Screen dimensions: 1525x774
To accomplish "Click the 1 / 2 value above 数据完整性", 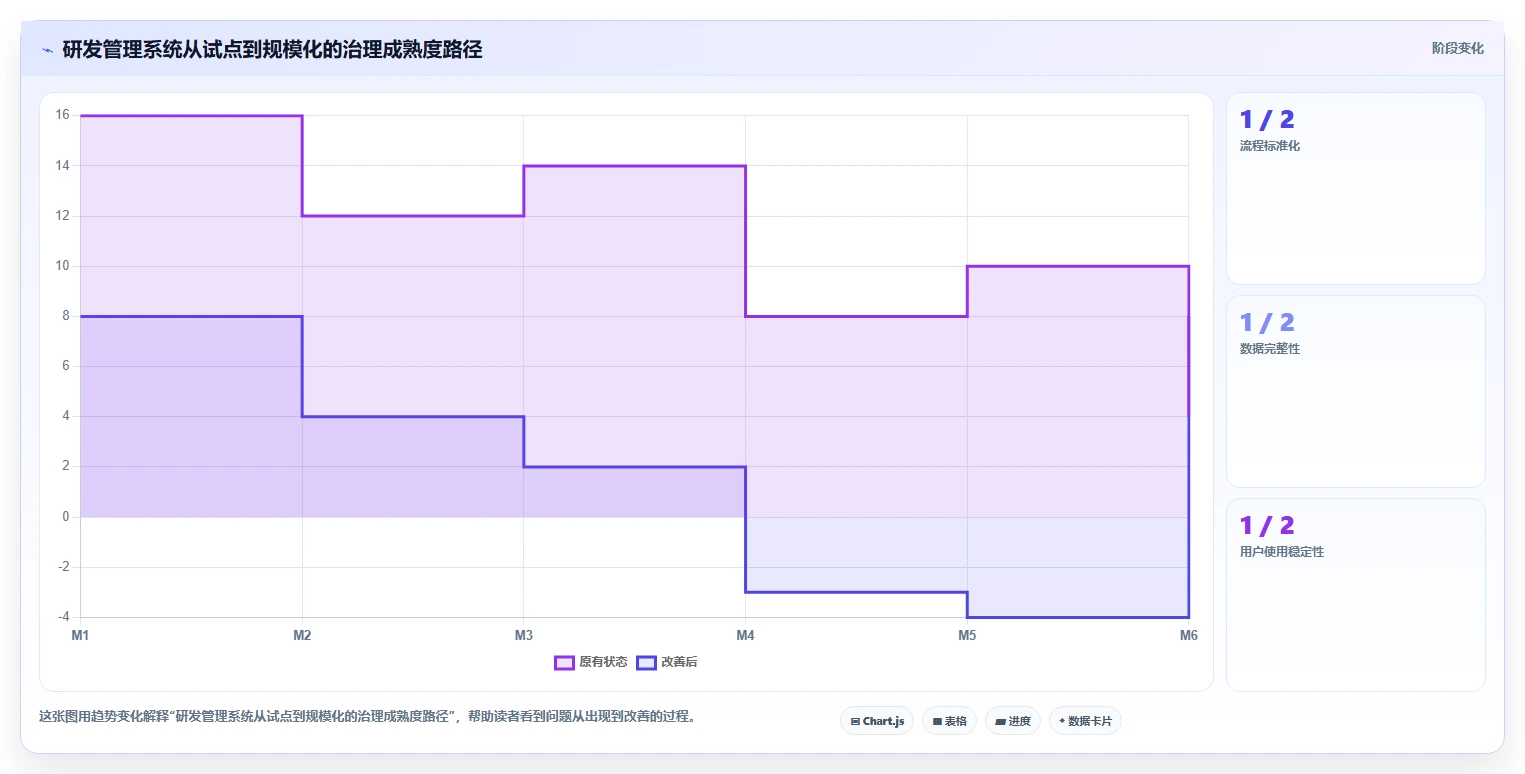I will tap(1267, 322).
